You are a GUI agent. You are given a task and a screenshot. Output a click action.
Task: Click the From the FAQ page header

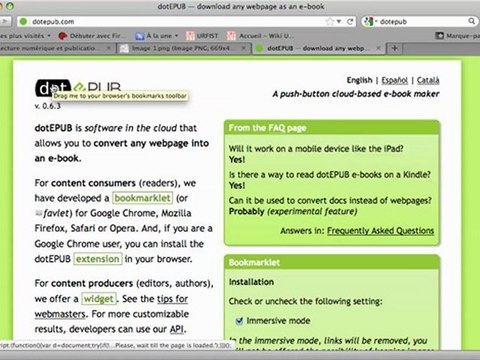click(332, 128)
